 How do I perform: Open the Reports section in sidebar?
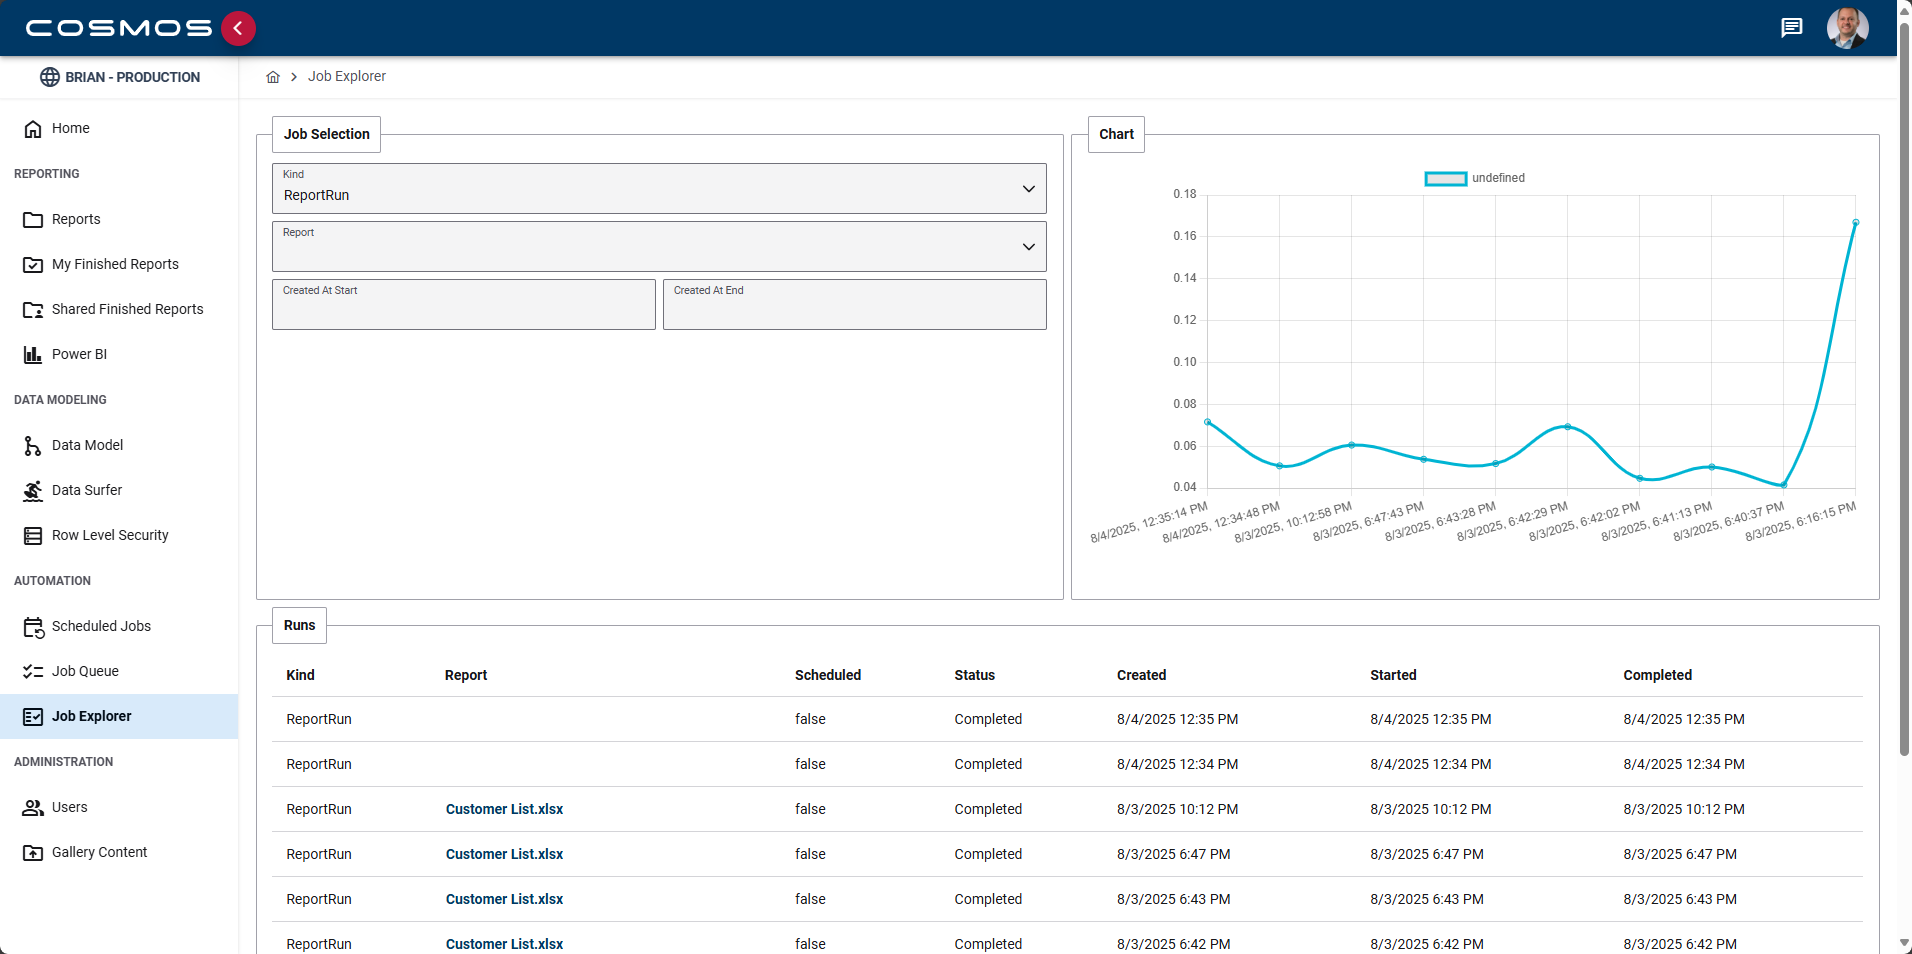76,219
